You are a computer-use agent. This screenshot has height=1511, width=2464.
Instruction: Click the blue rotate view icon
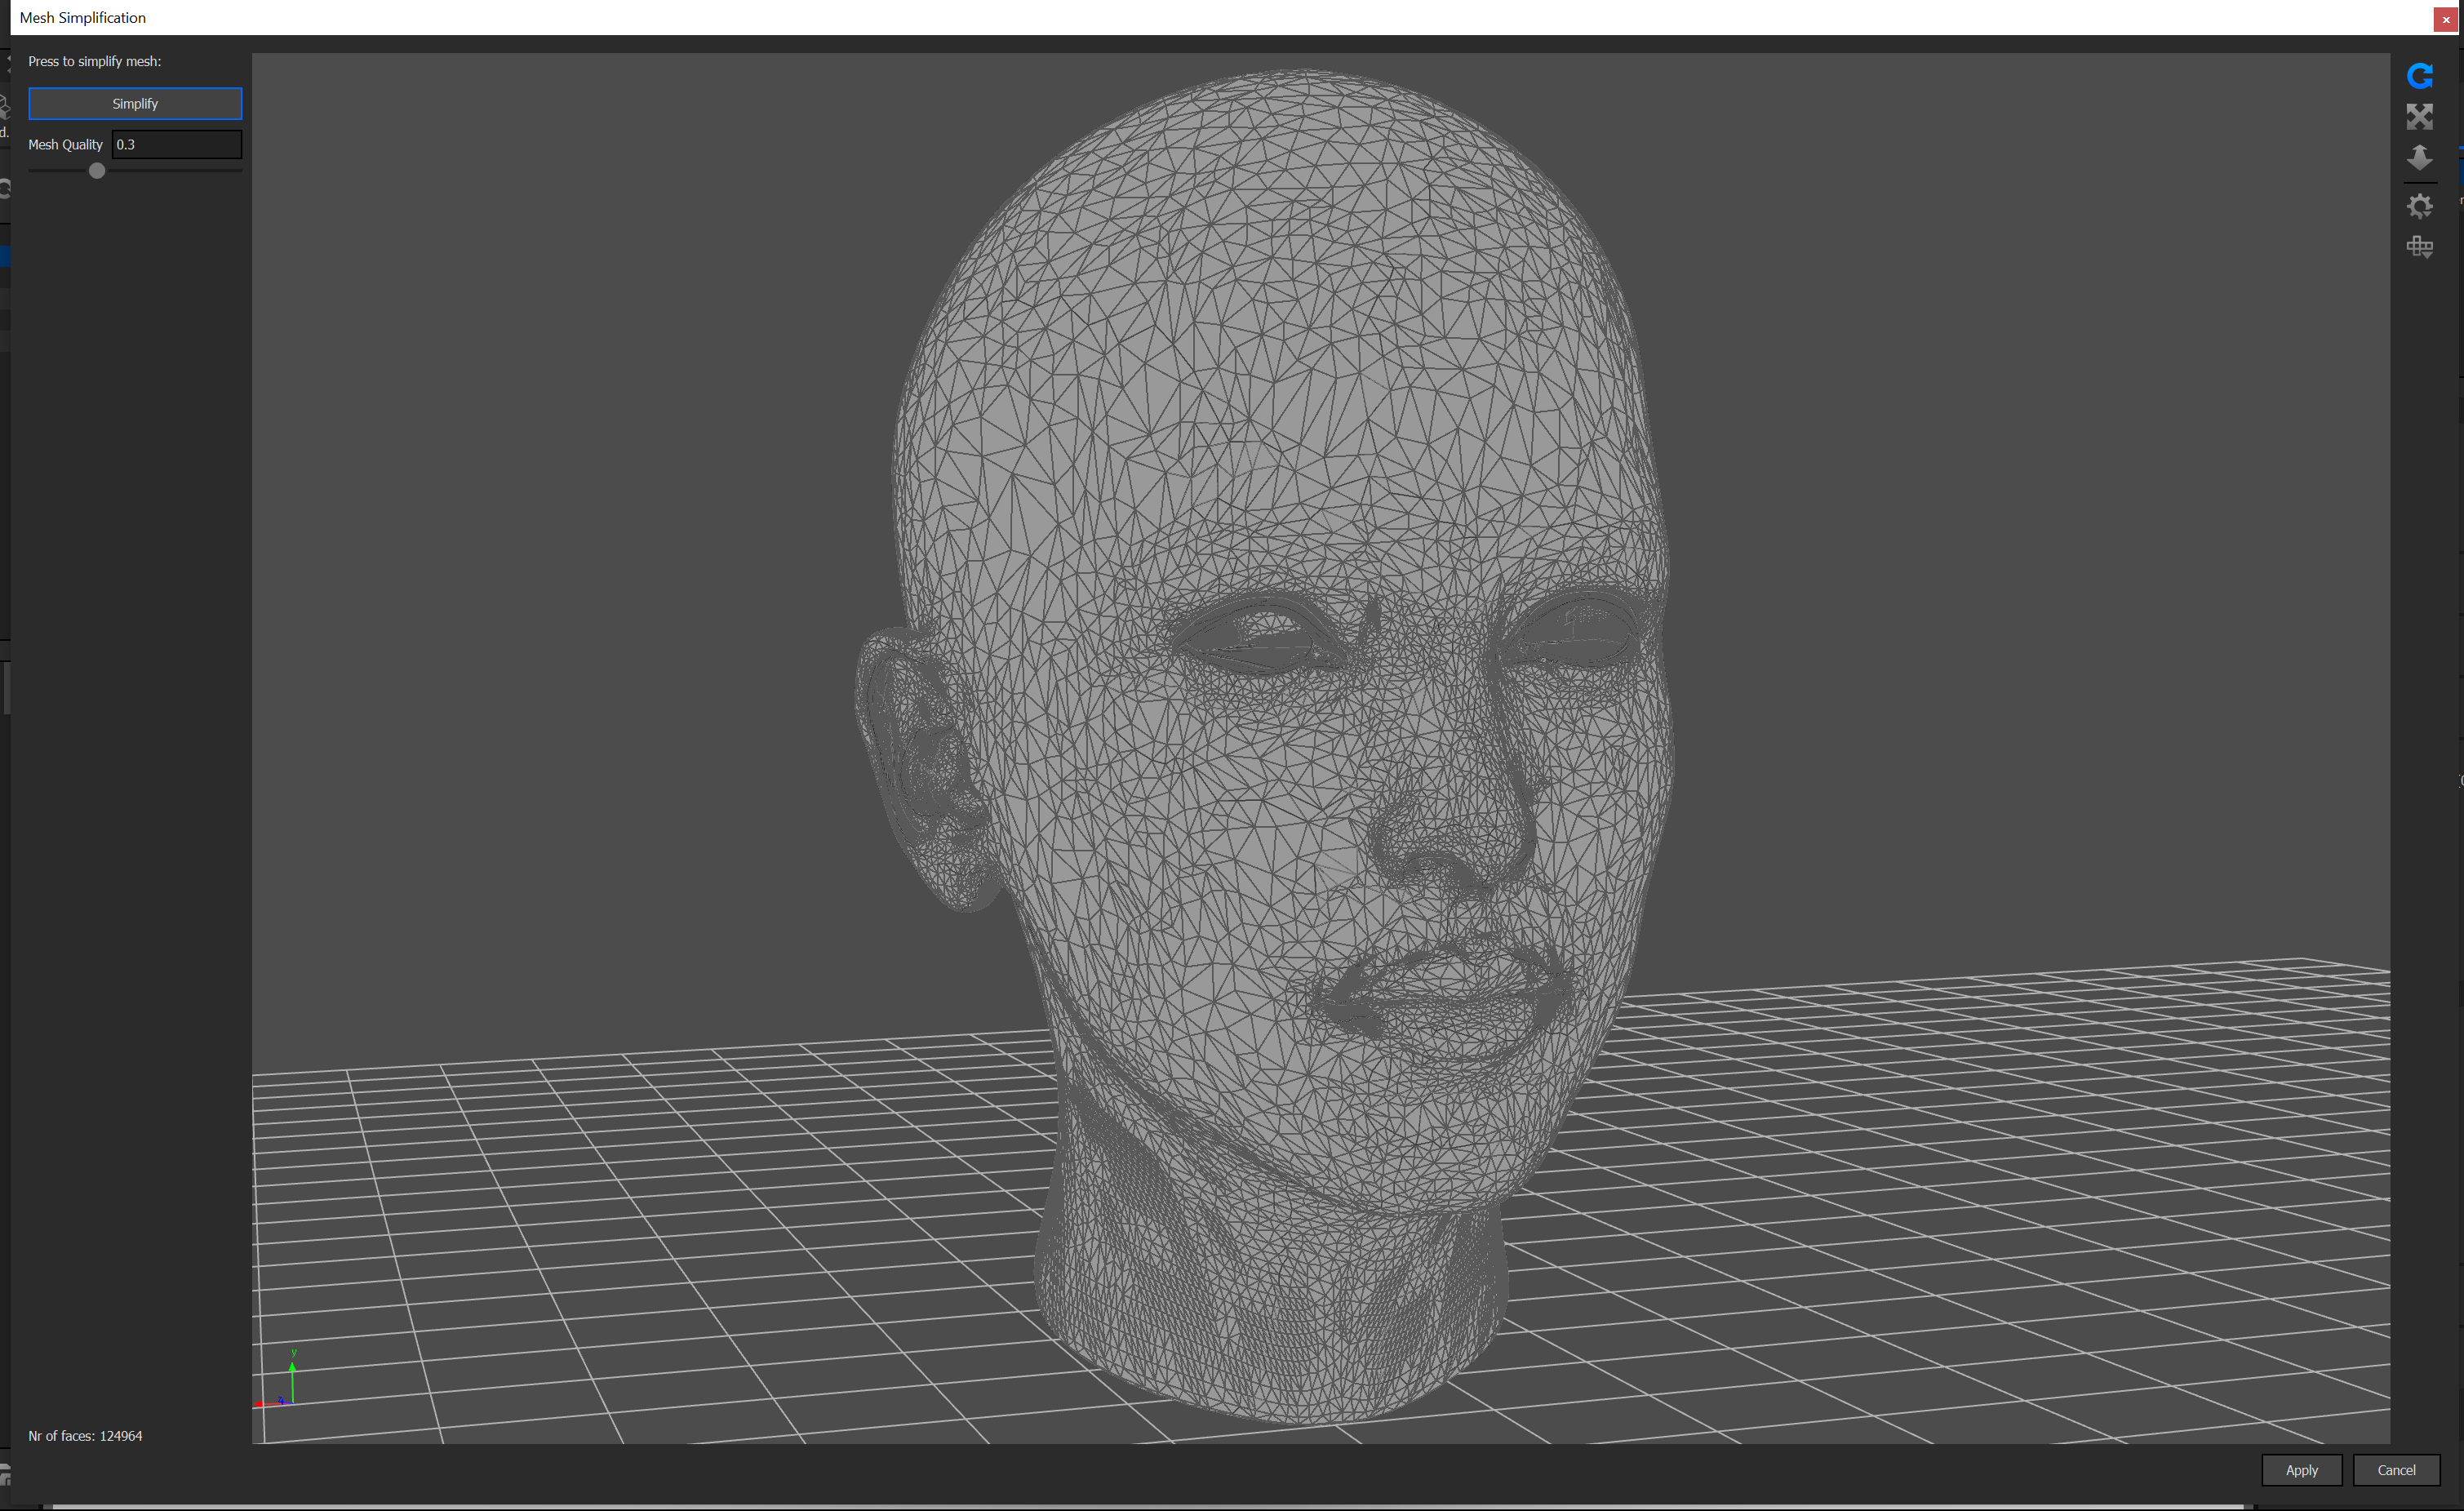(x=2419, y=76)
